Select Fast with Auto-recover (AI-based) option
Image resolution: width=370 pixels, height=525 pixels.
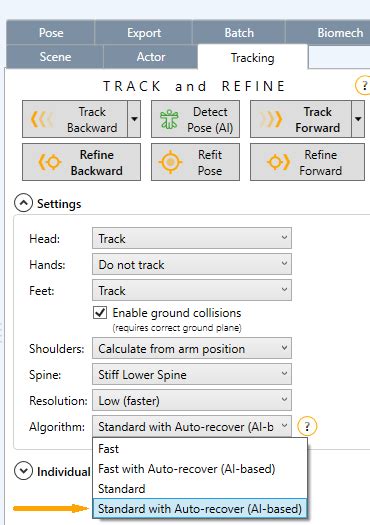(187, 469)
